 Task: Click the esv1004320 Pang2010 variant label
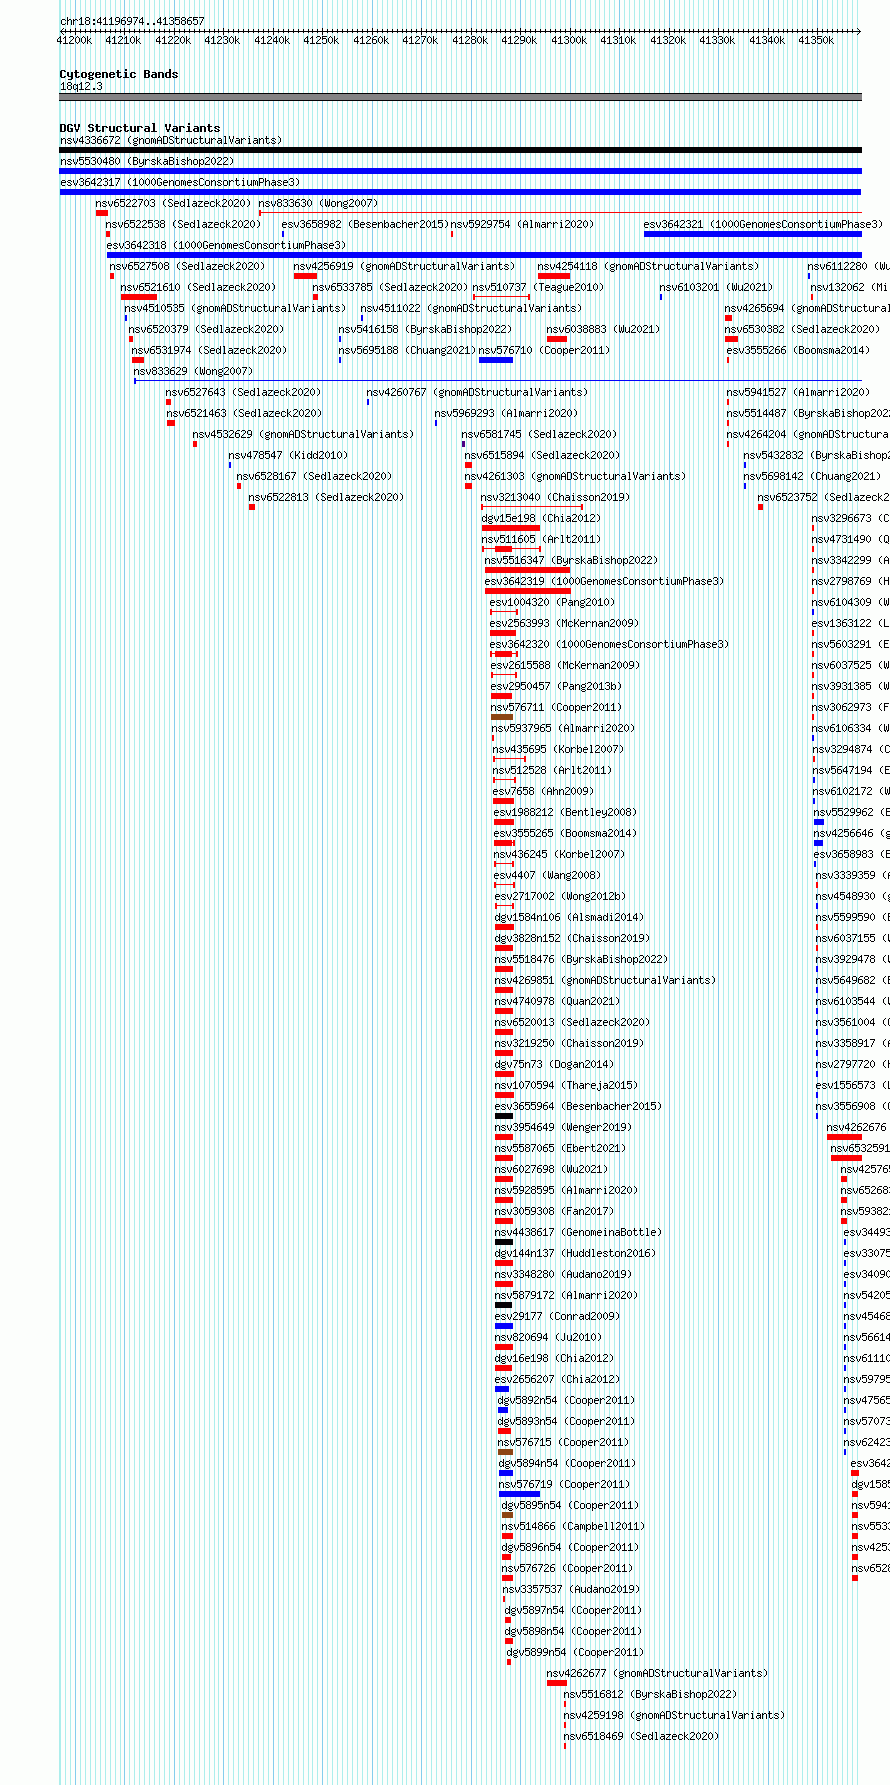point(552,602)
